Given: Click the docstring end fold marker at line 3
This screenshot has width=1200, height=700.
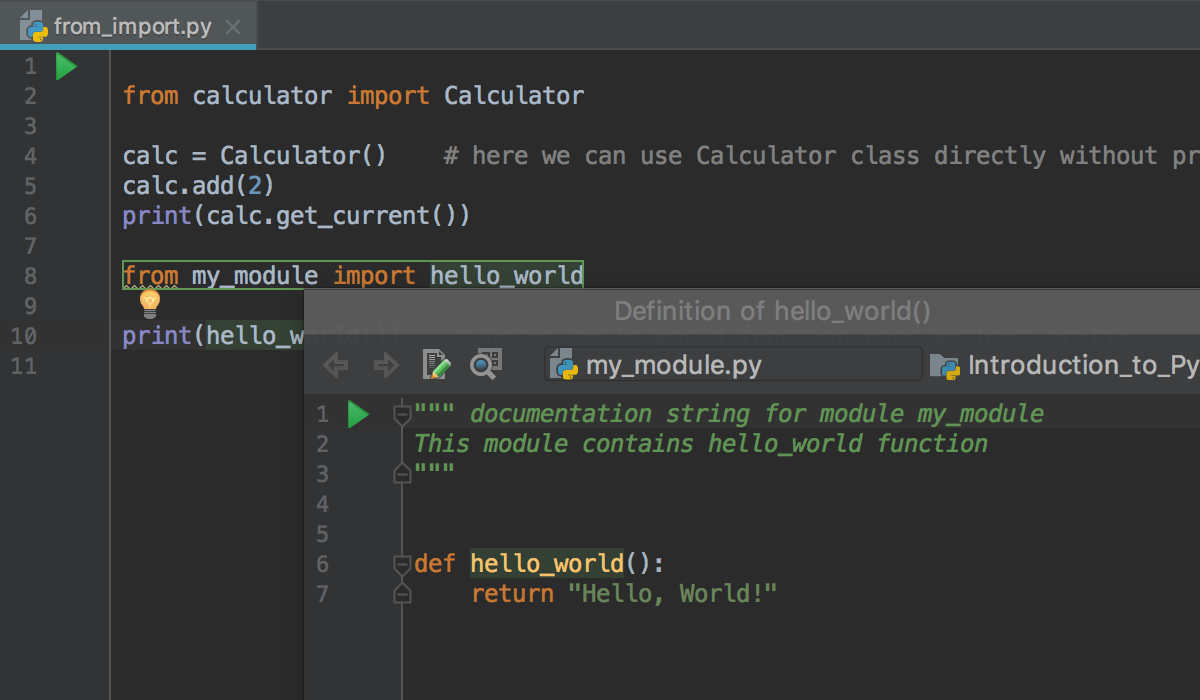Looking at the screenshot, I should (x=402, y=473).
